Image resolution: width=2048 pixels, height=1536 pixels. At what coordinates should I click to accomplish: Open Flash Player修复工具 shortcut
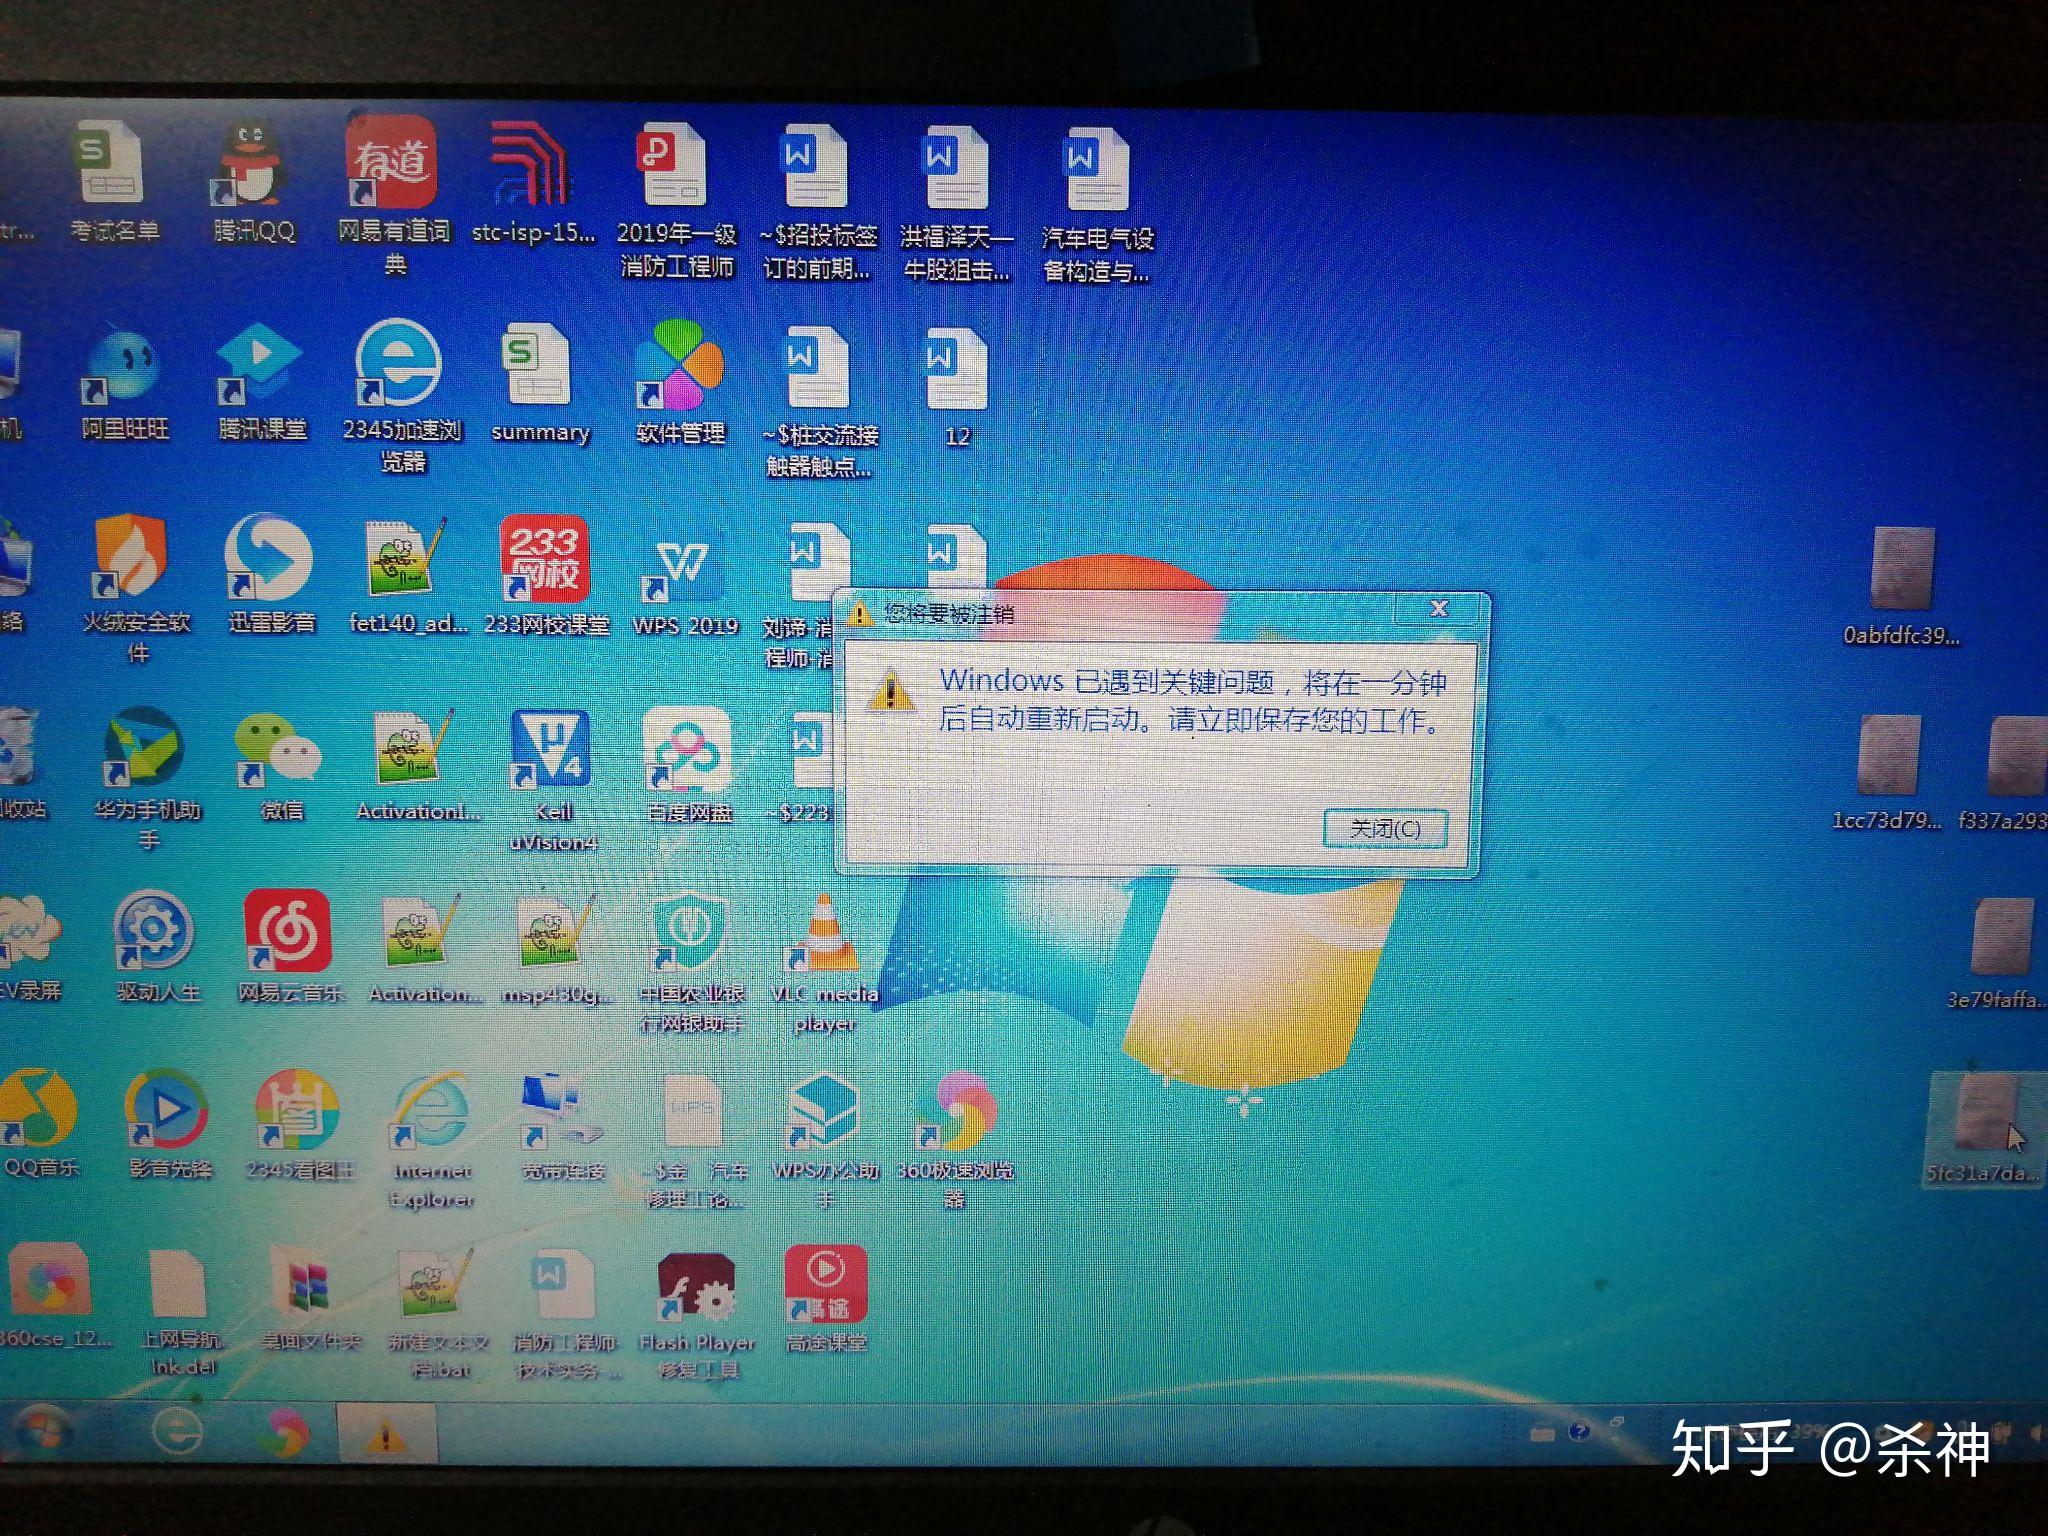pyautogui.click(x=697, y=1314)
